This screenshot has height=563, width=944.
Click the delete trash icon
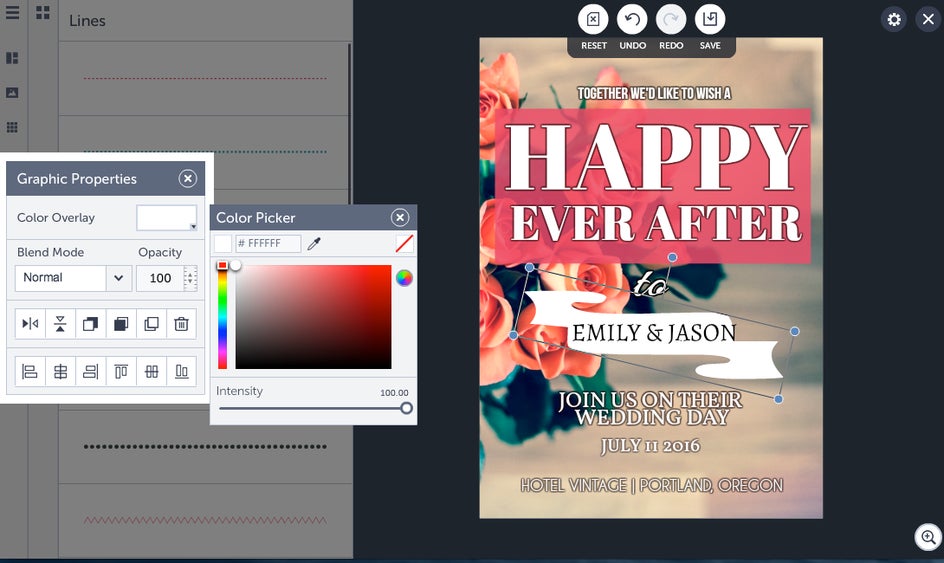181,324
